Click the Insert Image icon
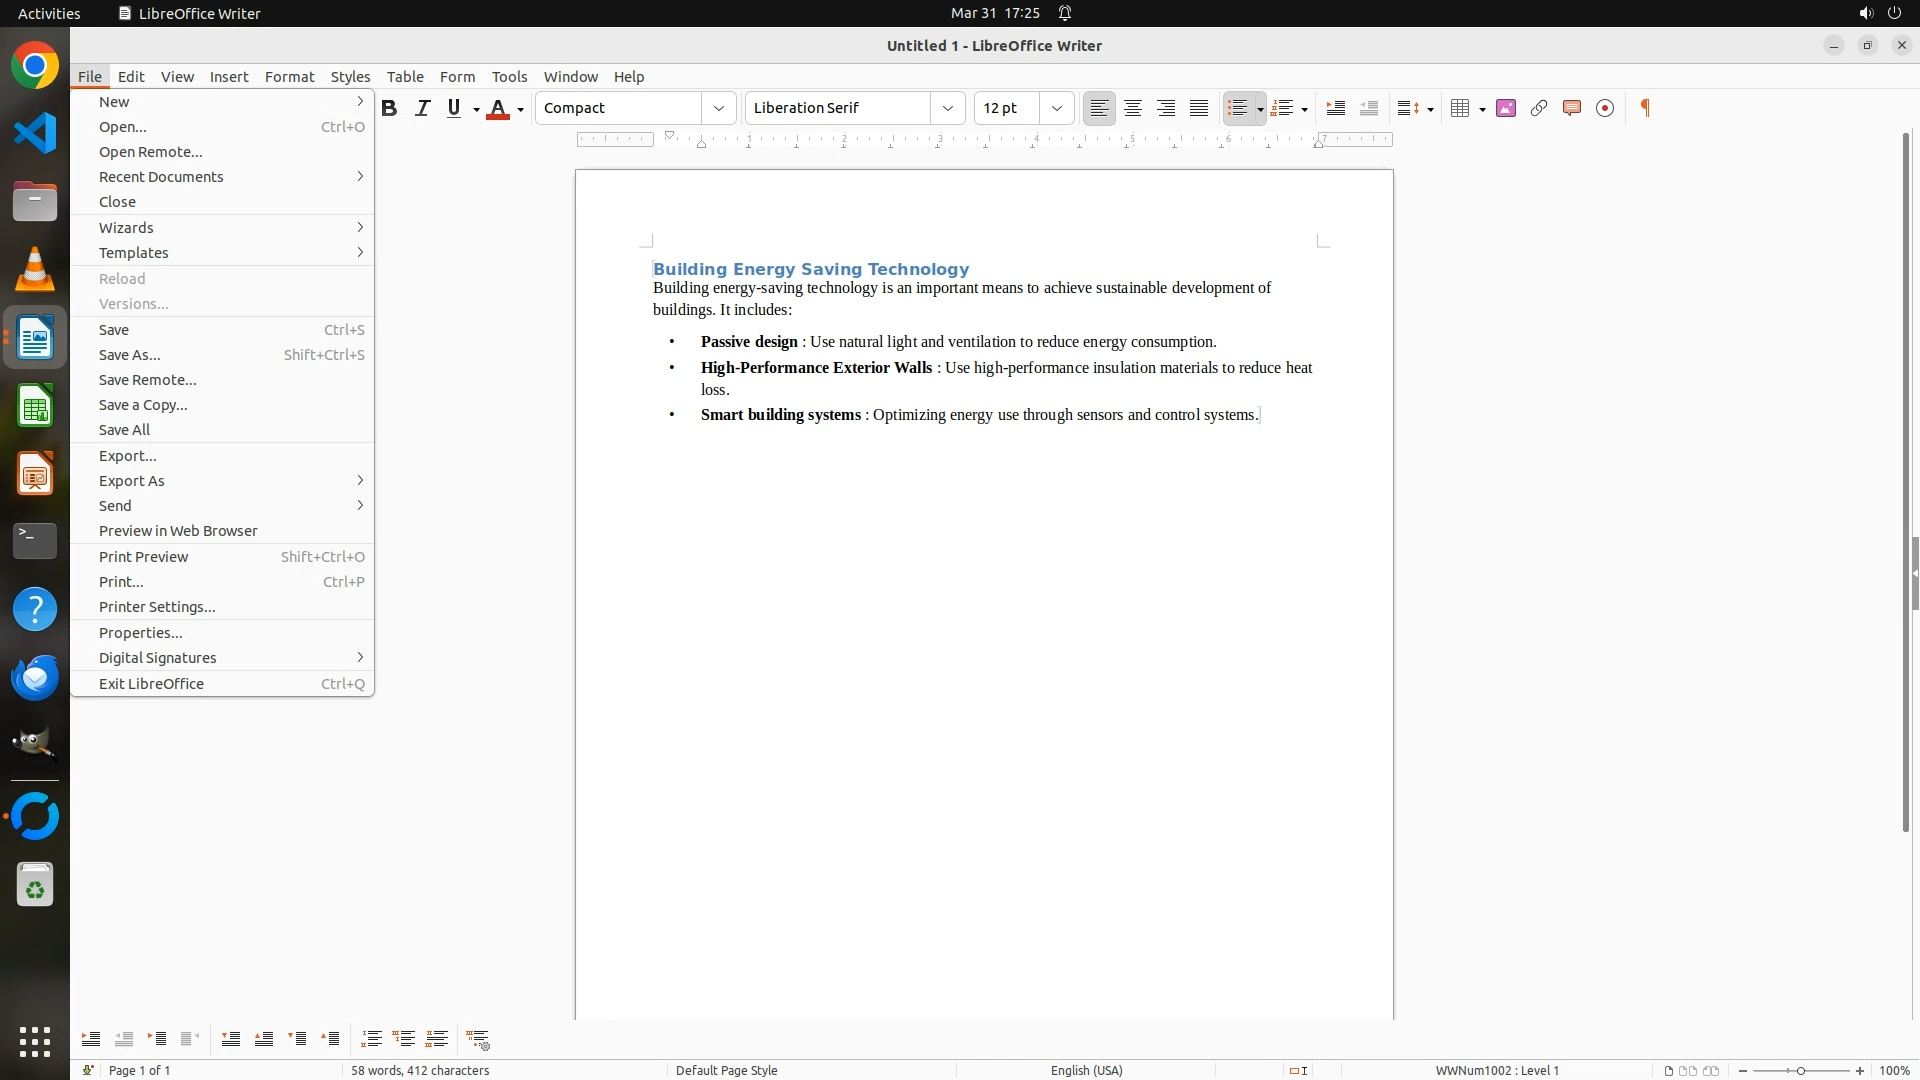This screenshot has width=1920, height=1080. pos(1505,108)
